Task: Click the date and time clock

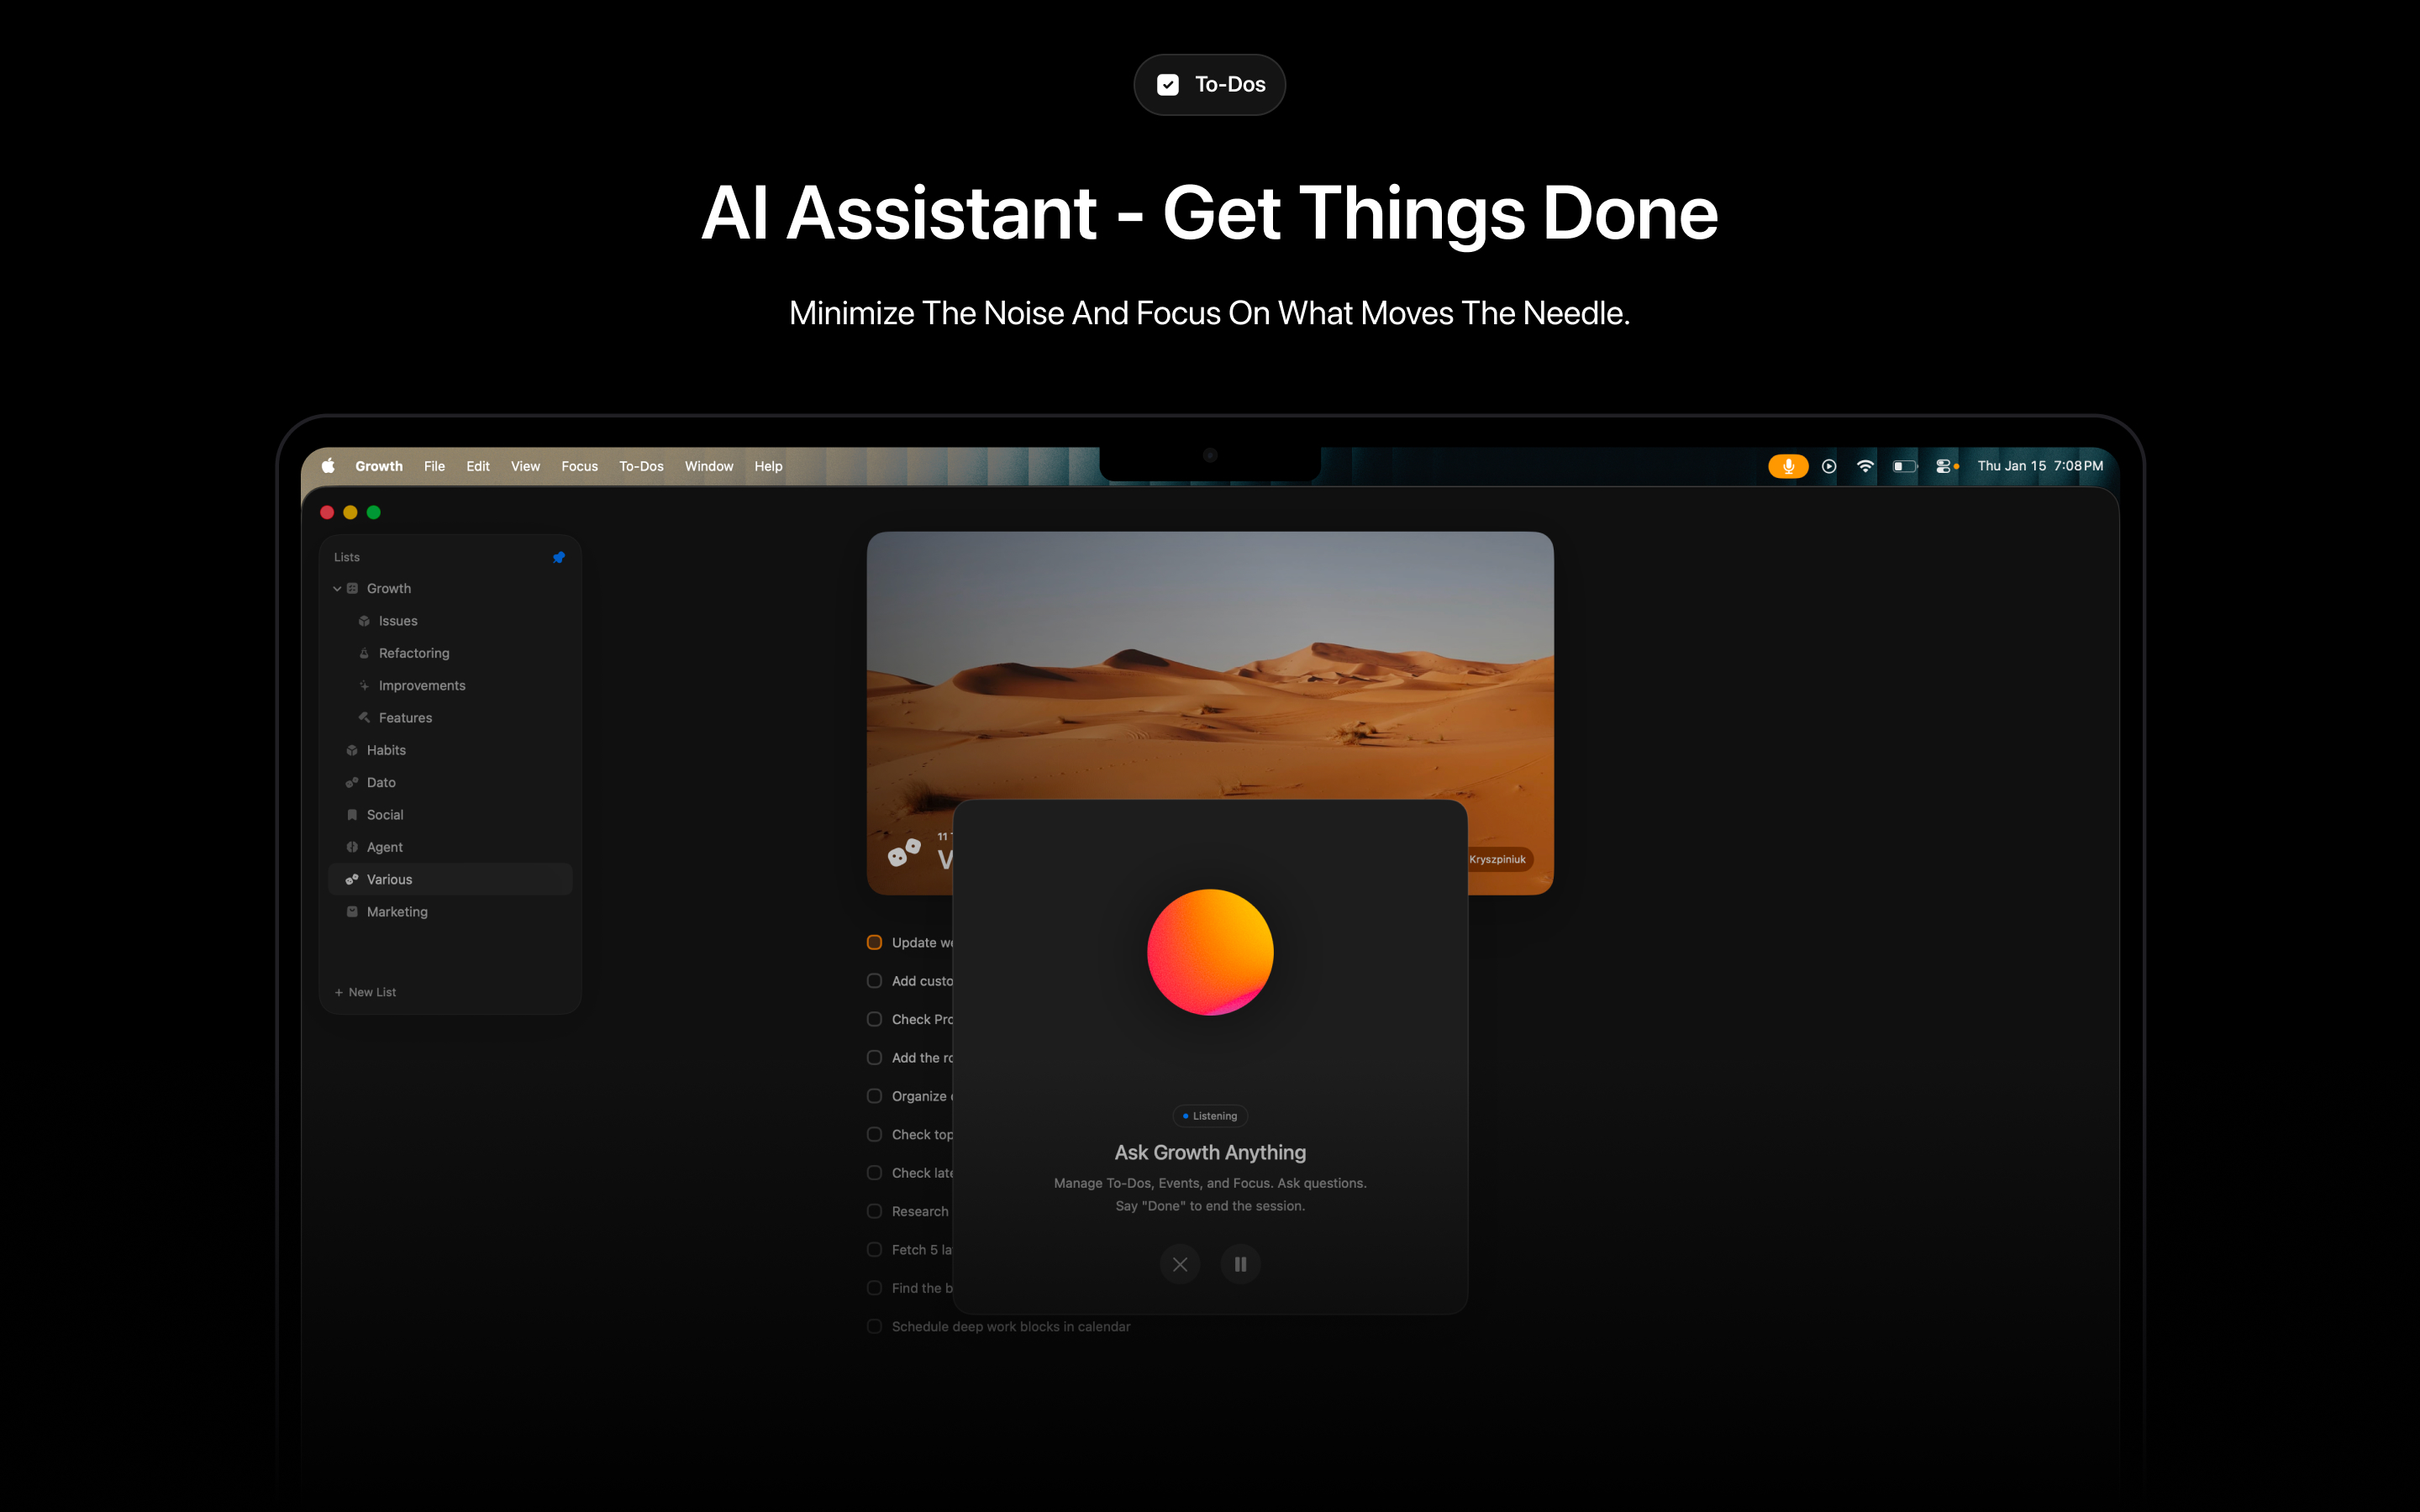Action: point(2040,466)
